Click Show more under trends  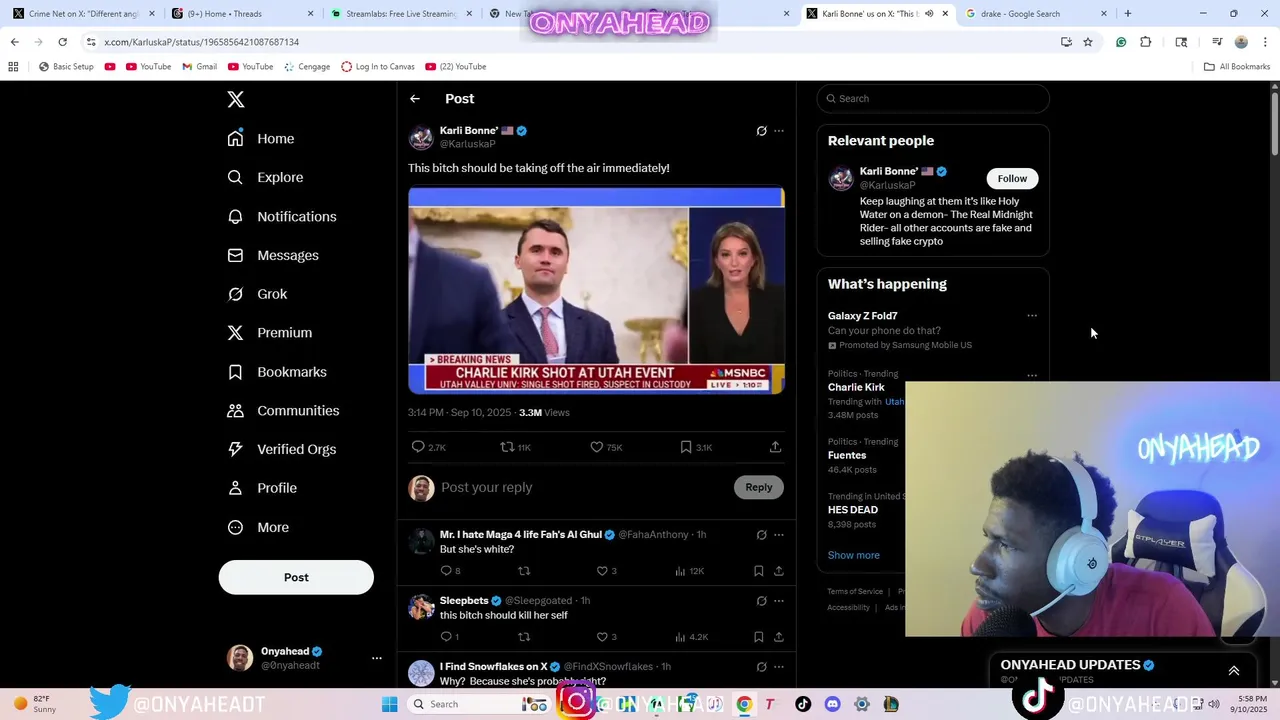click(854, 555)
